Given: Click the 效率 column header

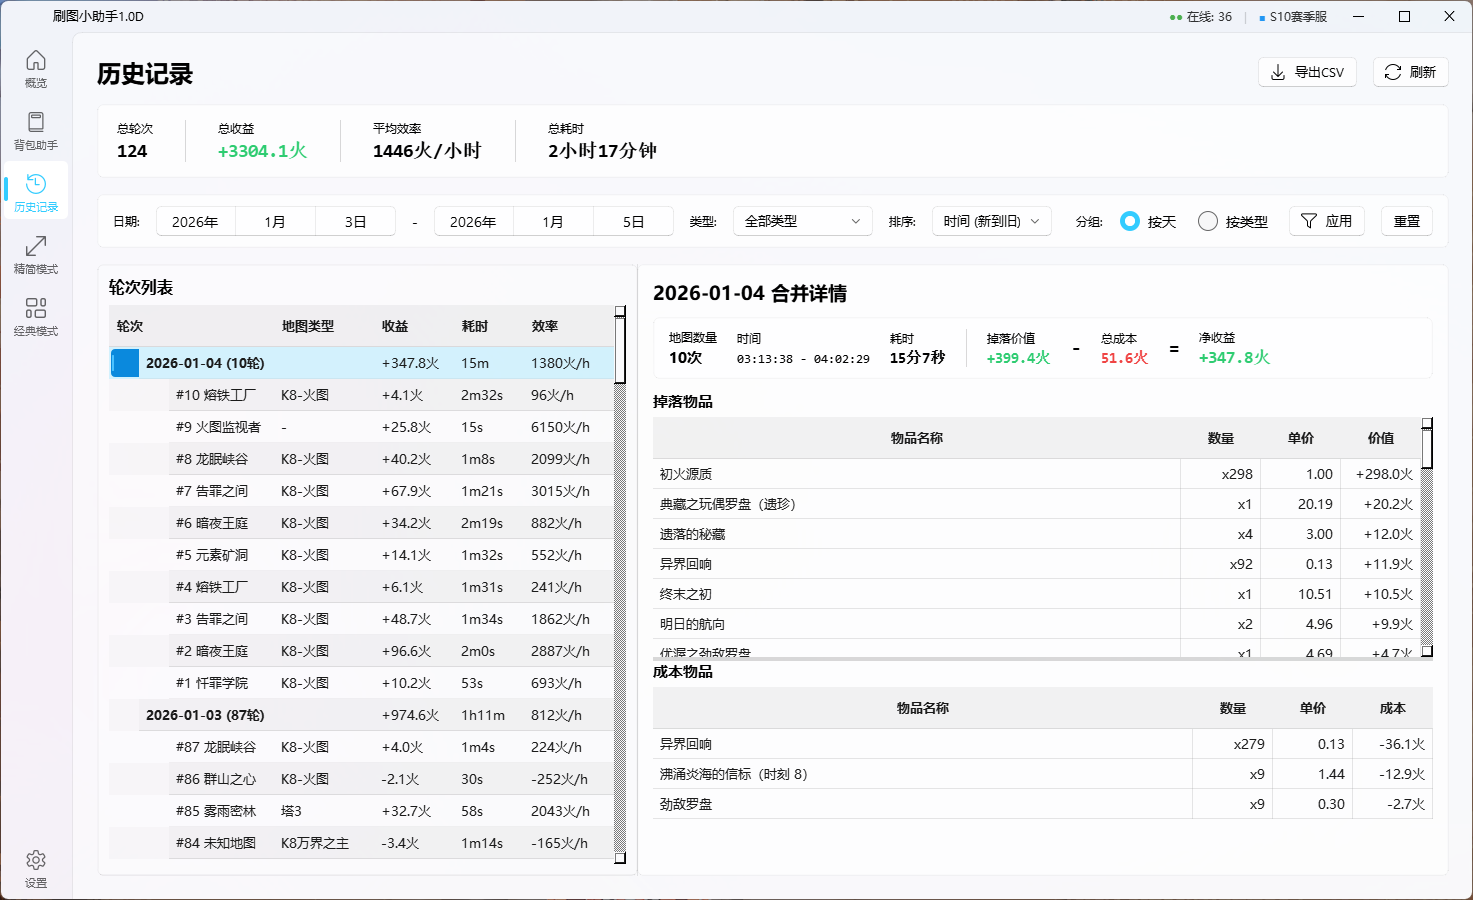Looking at the screenshot, I should click(545, 326).
